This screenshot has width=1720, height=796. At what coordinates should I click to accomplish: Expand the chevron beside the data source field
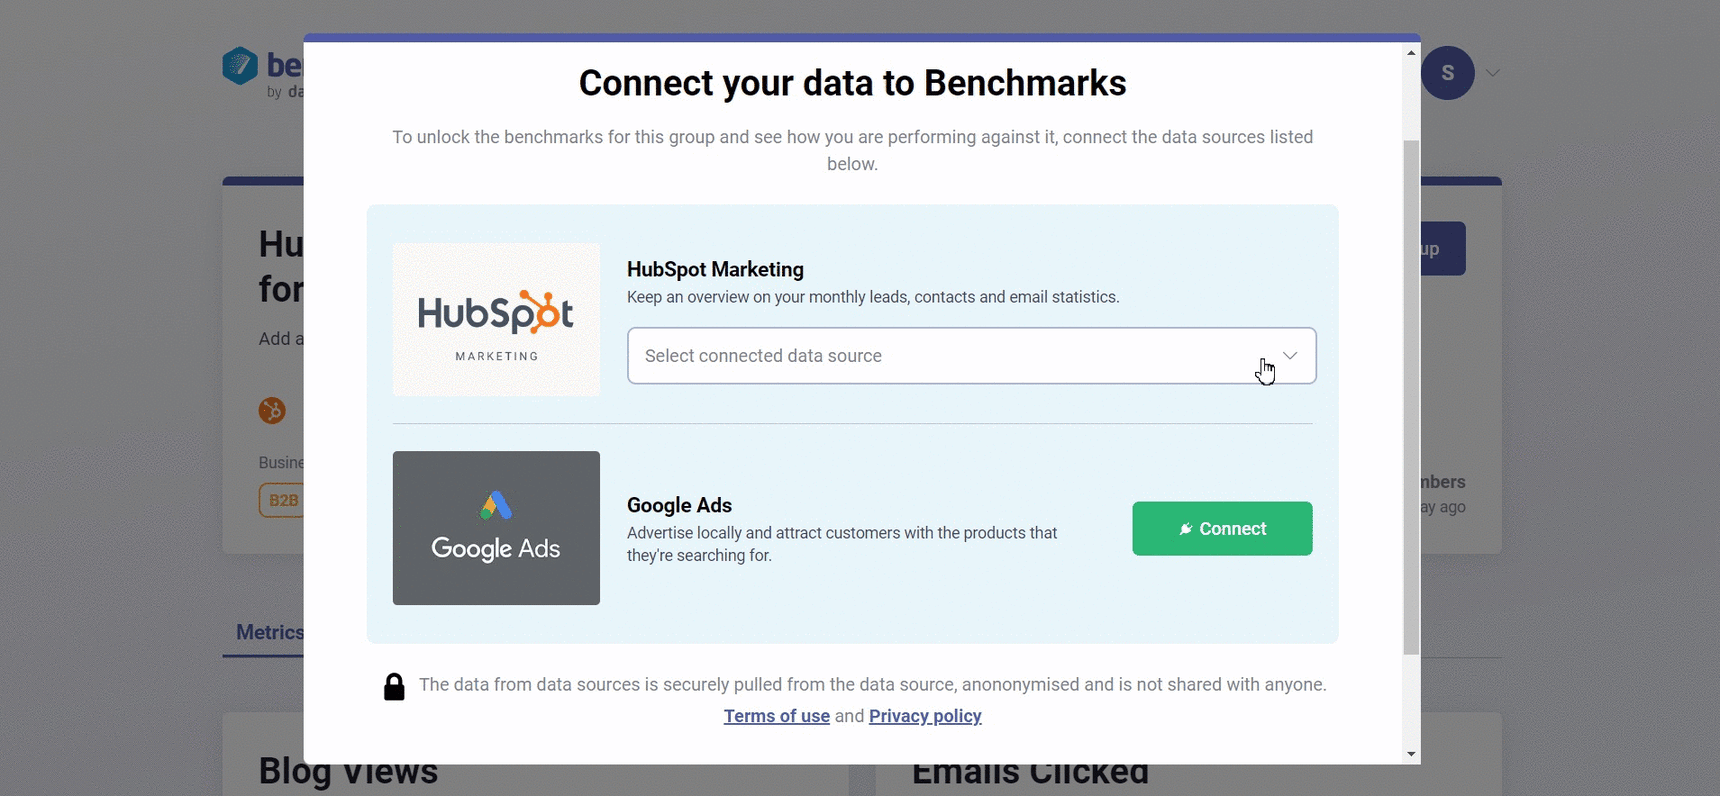pos(1289,355)
